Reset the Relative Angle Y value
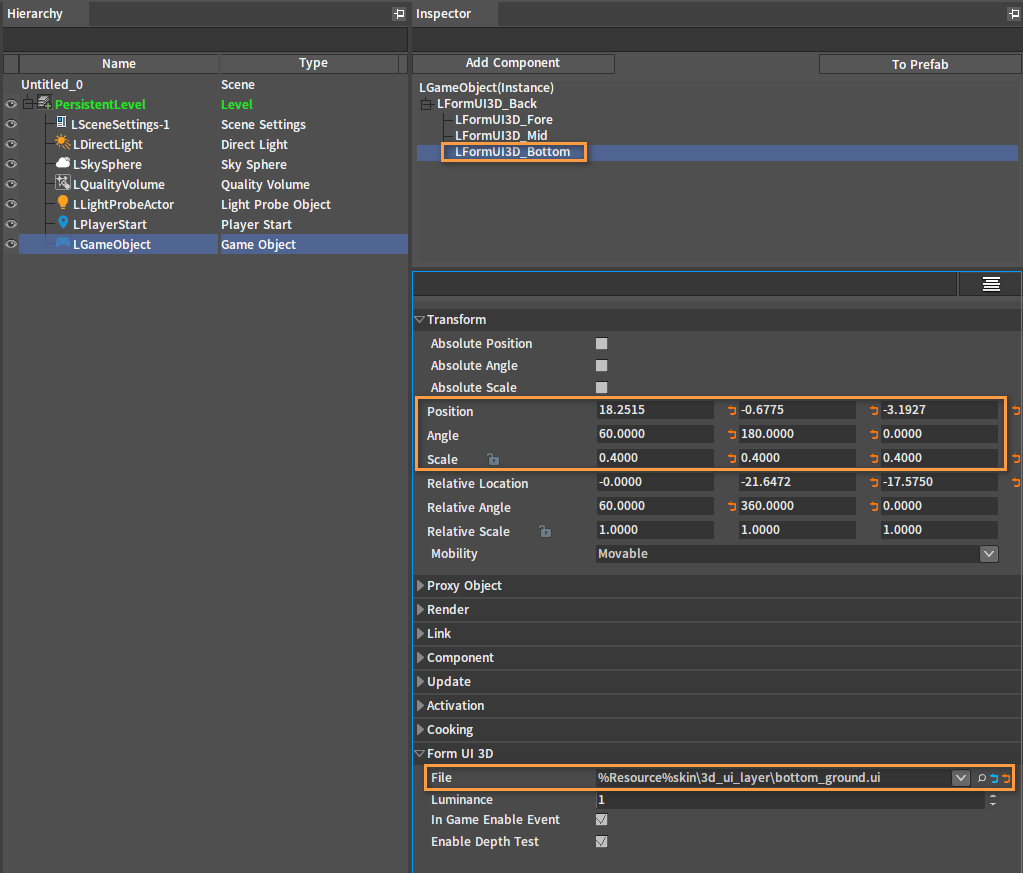 [874, 506]
